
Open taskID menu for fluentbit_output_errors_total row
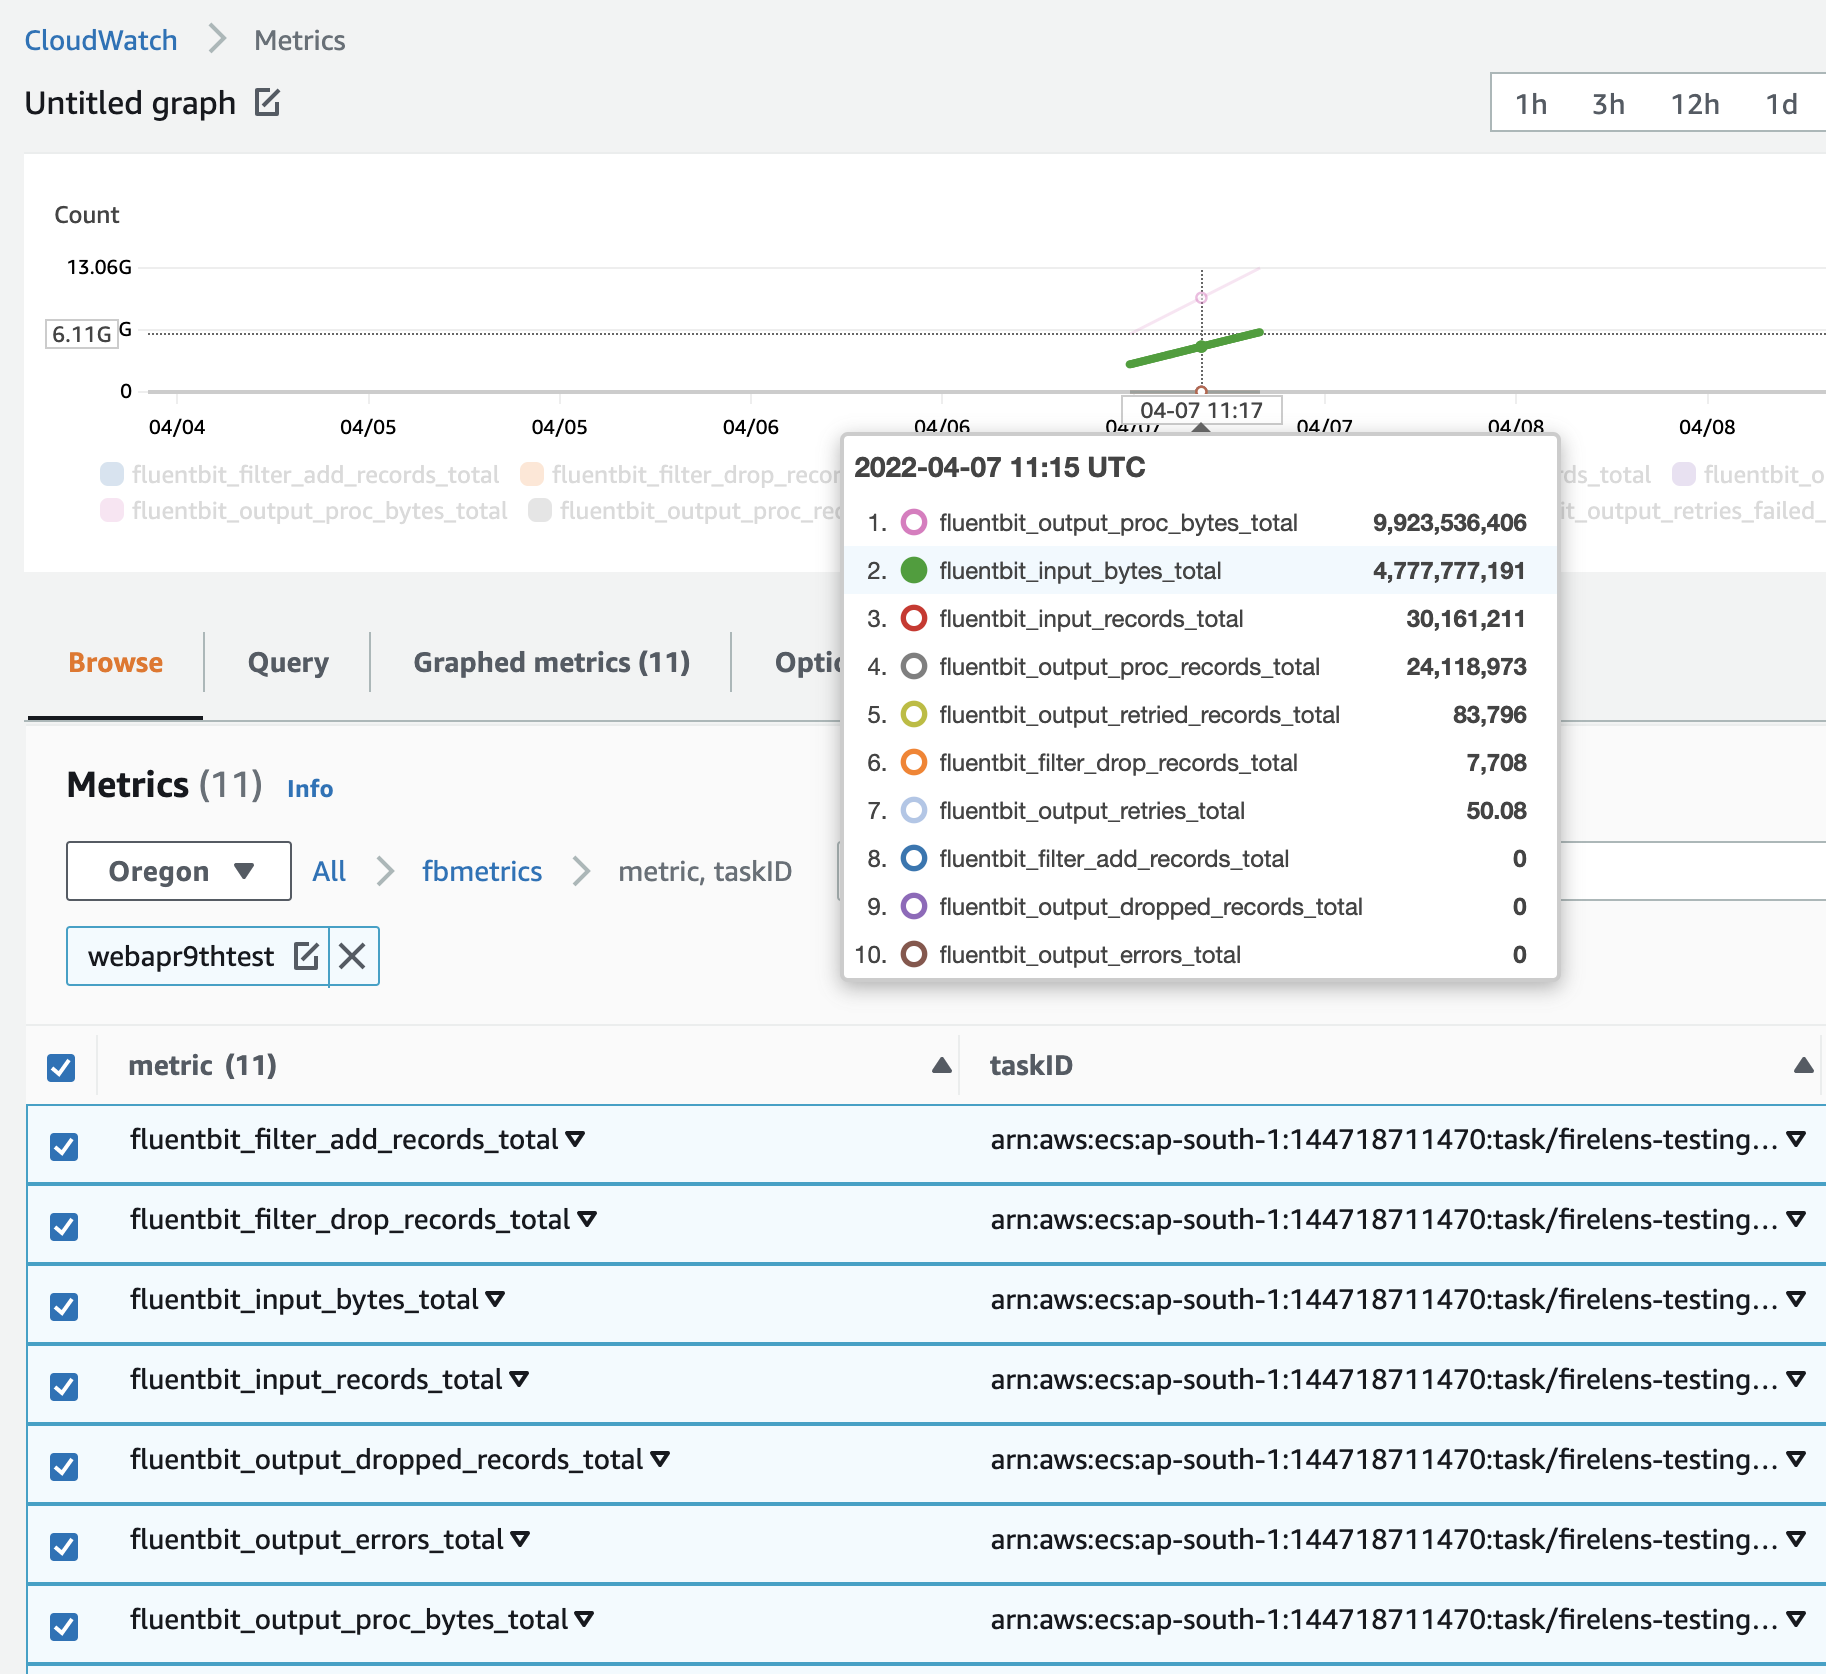coord(1796,1539)
